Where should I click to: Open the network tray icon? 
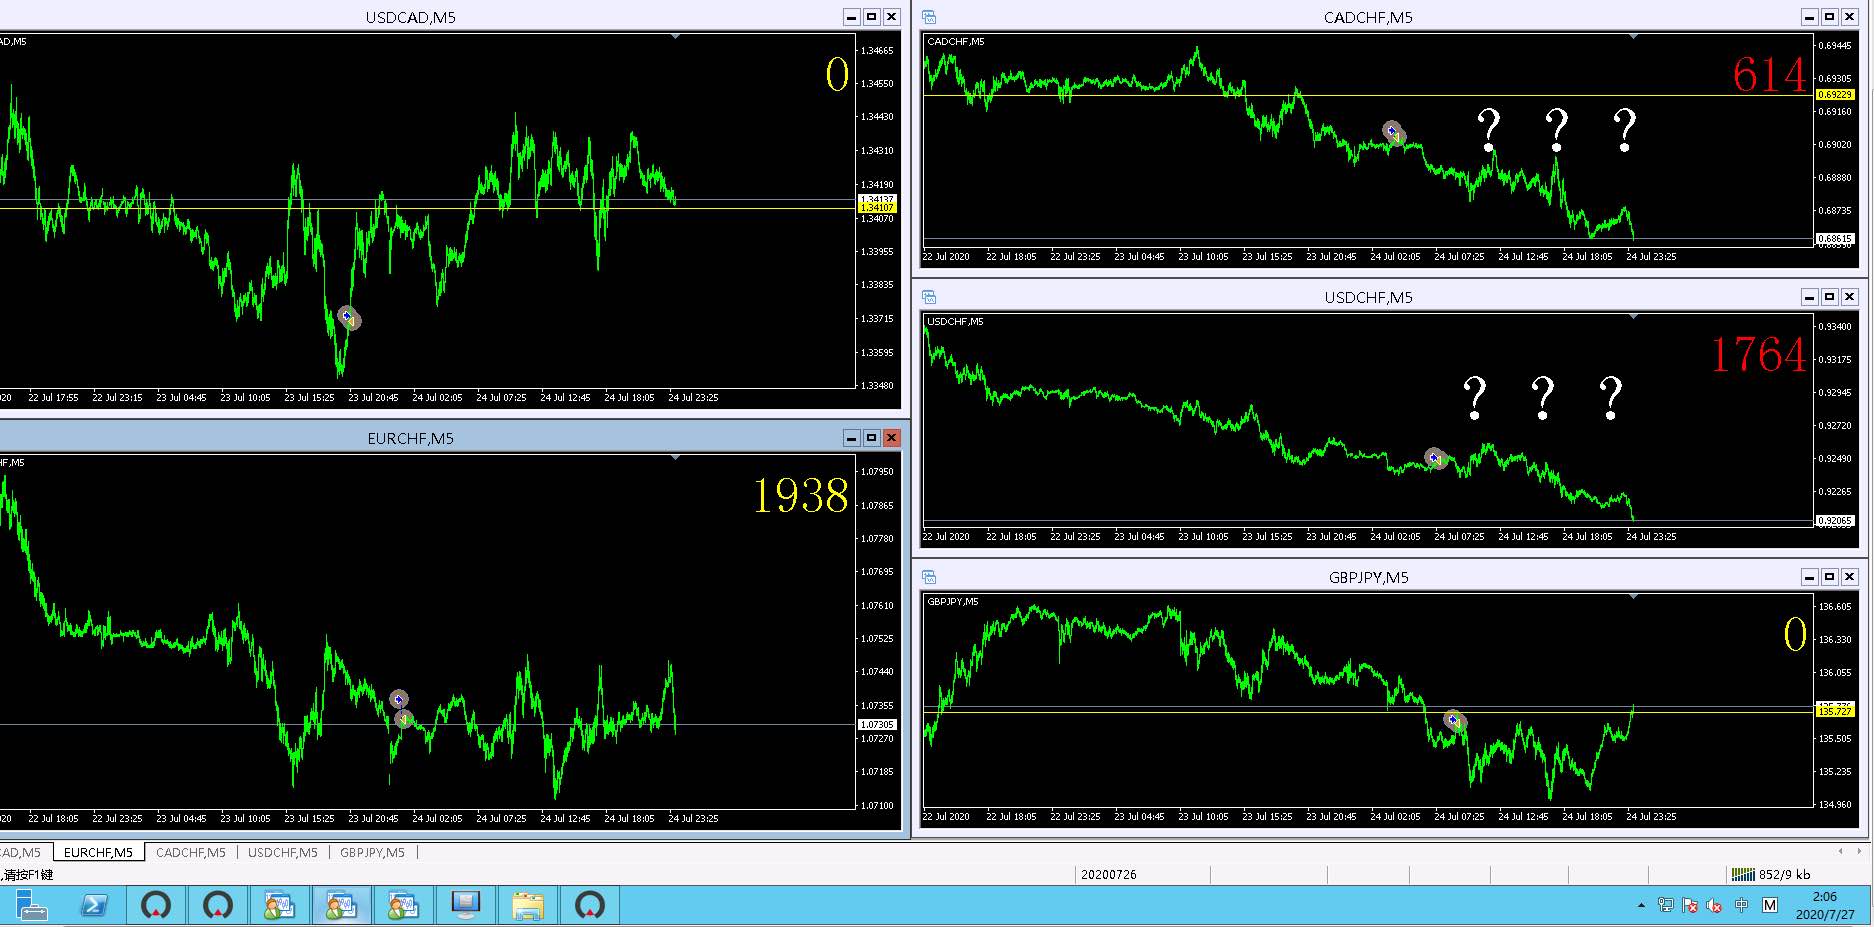(x=1665, y=905)
